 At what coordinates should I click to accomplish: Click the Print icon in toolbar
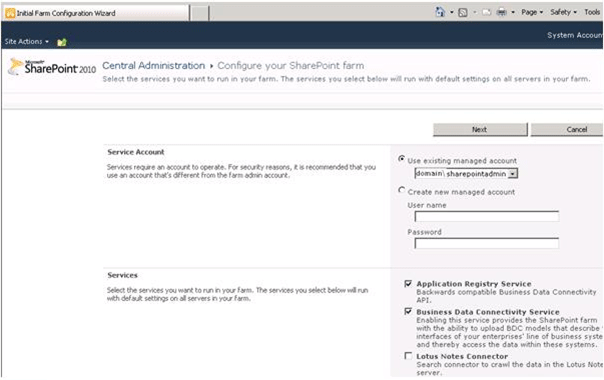click(501, 12)
